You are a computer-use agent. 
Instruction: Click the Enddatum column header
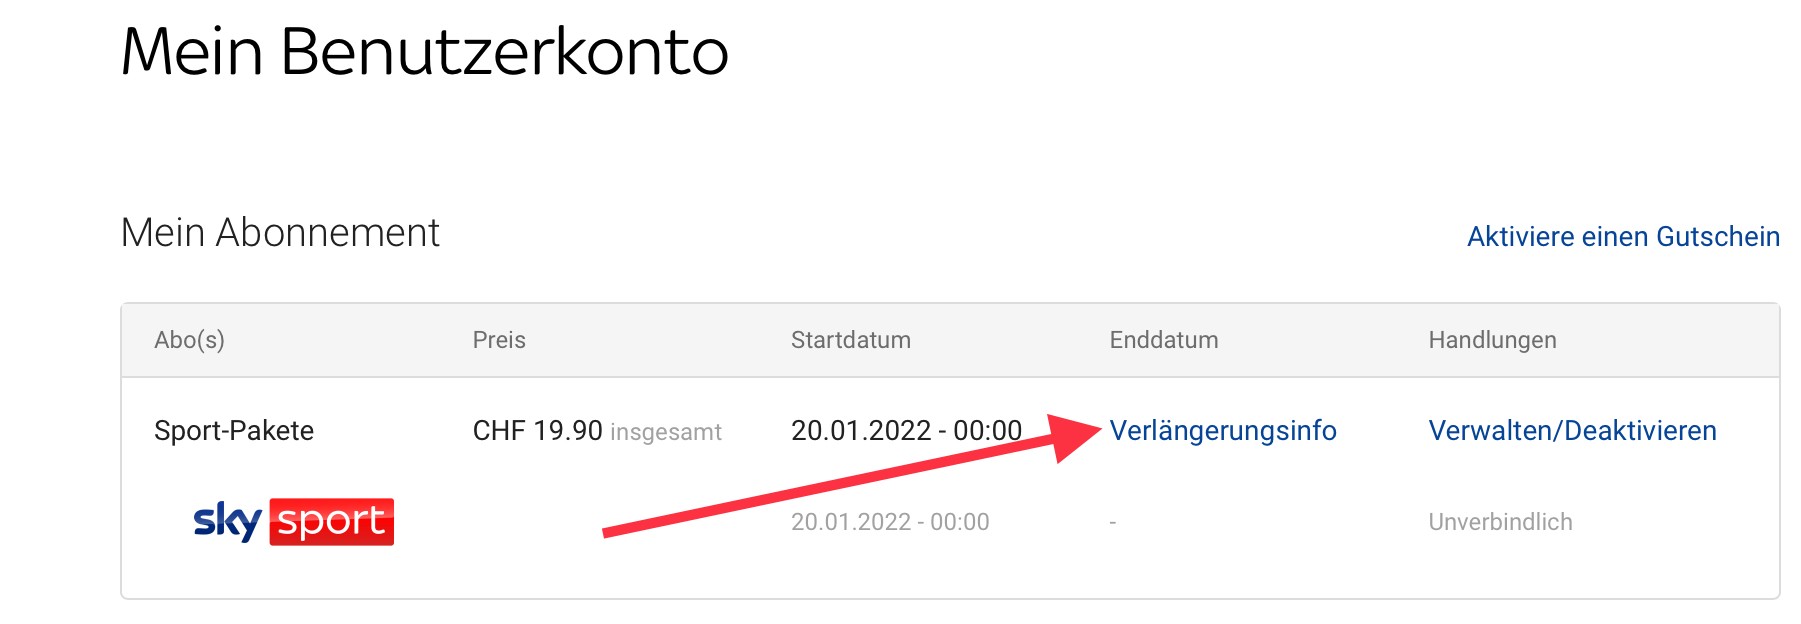[x=1163, y=340]
